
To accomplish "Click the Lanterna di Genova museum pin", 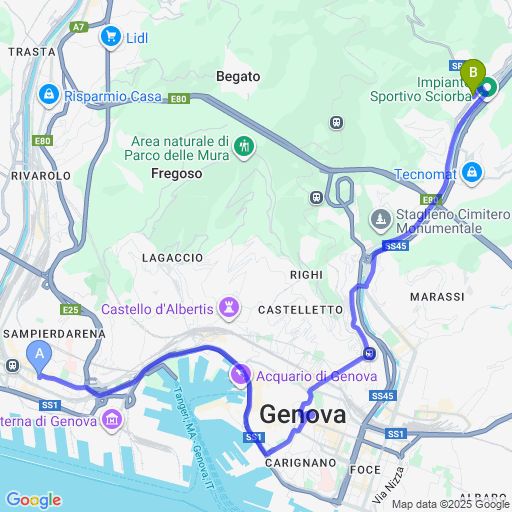I will point(112,421).
